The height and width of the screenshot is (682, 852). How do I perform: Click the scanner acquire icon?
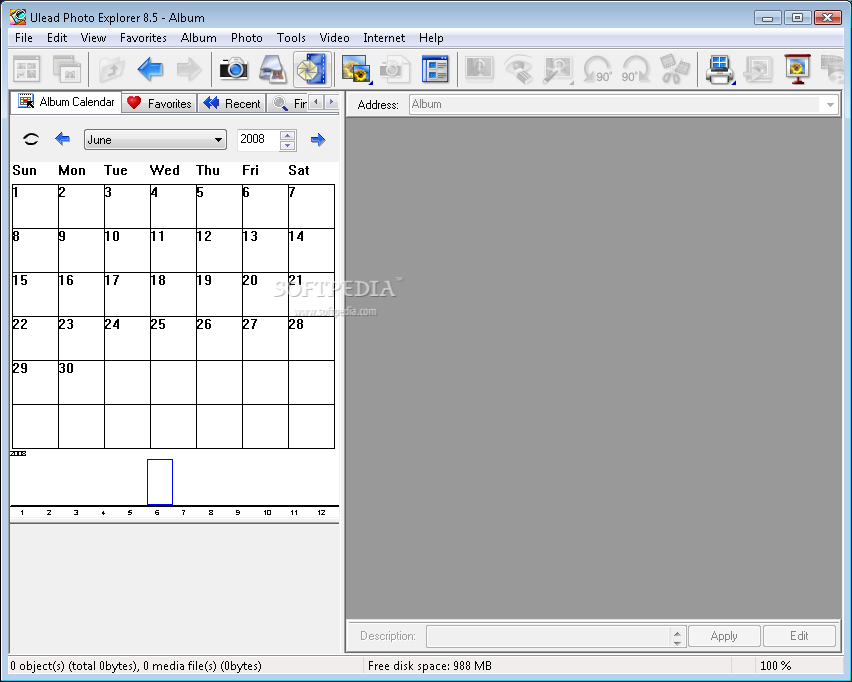(x=273, y=70)
